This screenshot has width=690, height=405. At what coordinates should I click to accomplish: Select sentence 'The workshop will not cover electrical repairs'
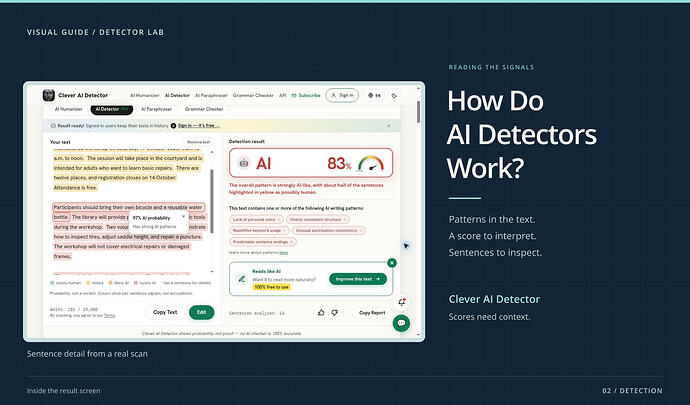(121, 247)
